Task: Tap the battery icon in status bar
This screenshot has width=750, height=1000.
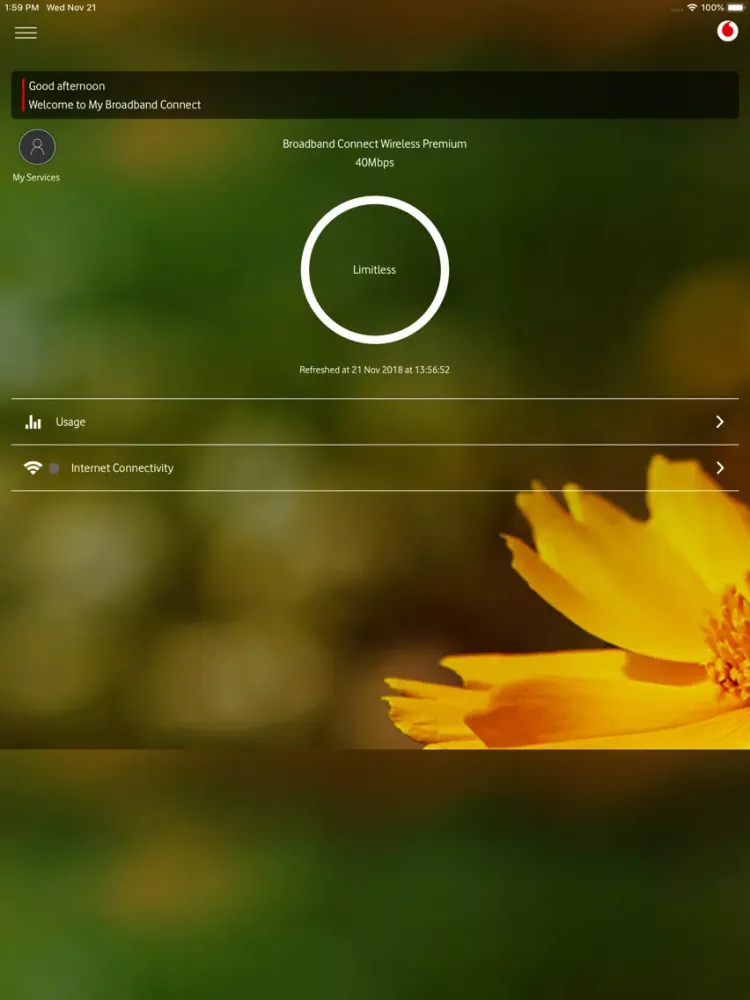Action: pos(737,8)
